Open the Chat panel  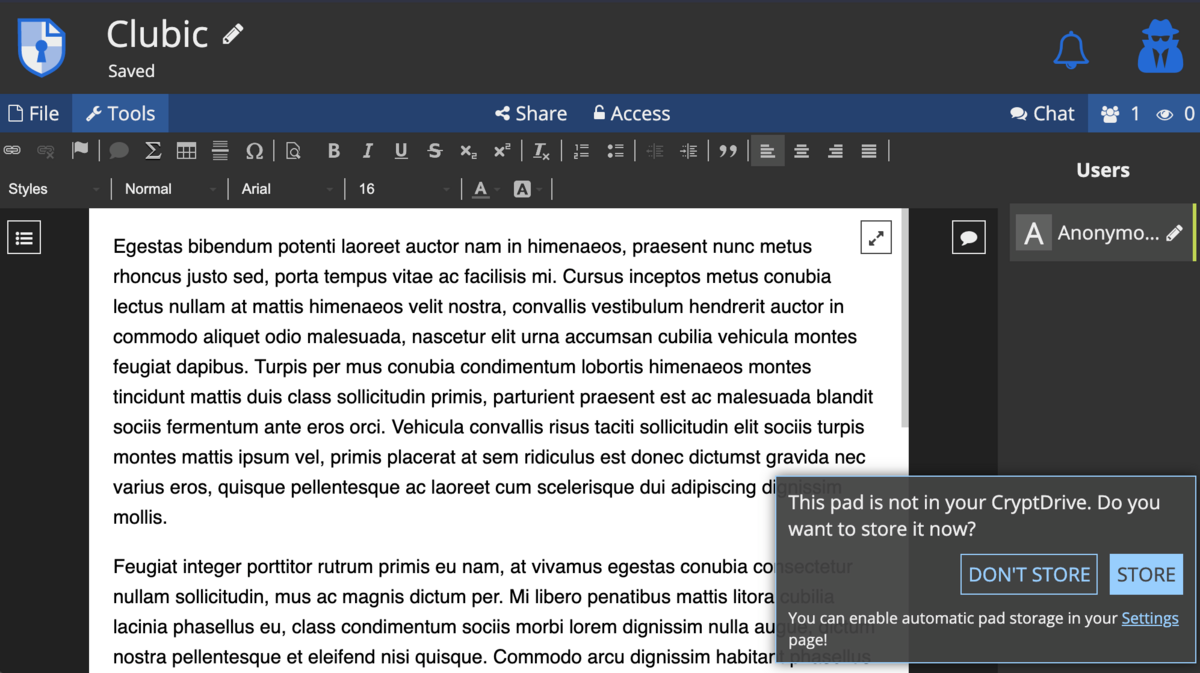(x=1042, y=113)
